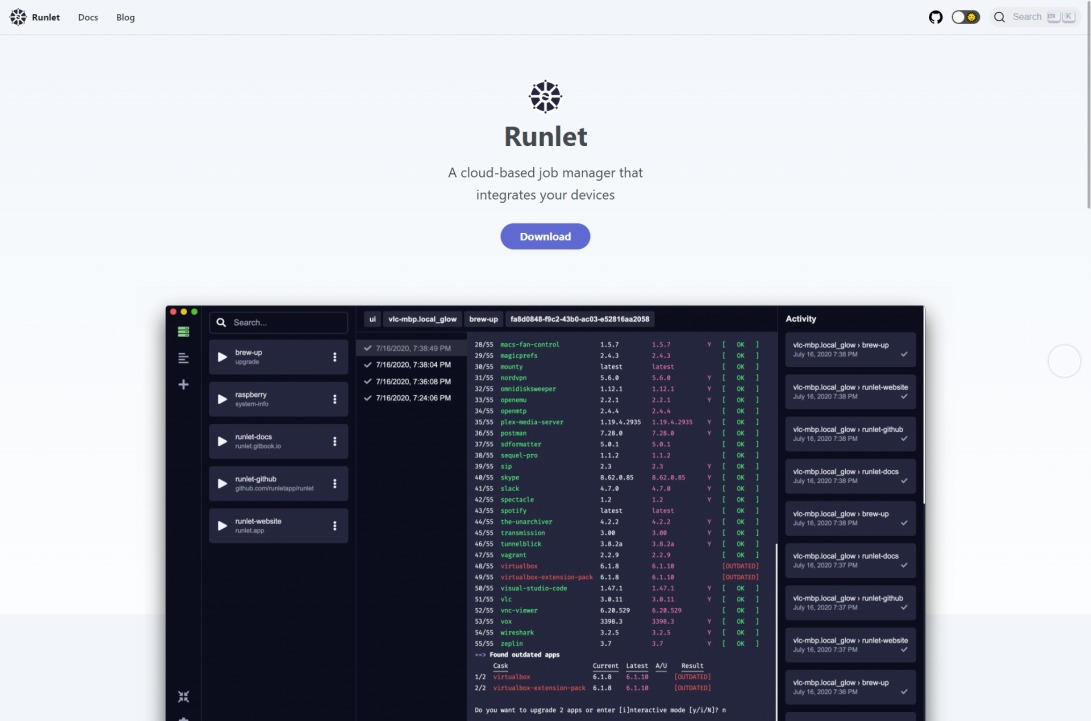
Task: Click the page vertical scrollbar
Action: click(x=1088, y=104)
